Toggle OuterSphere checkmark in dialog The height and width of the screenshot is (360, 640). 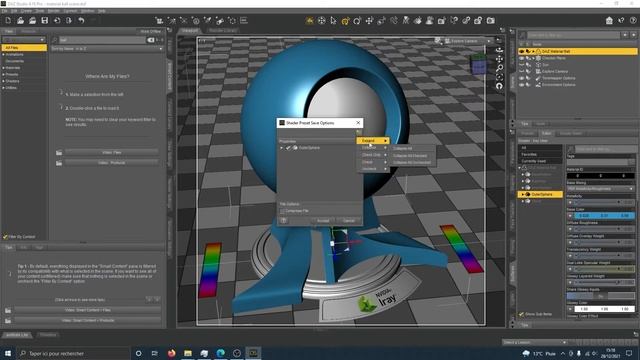(288, 148)
